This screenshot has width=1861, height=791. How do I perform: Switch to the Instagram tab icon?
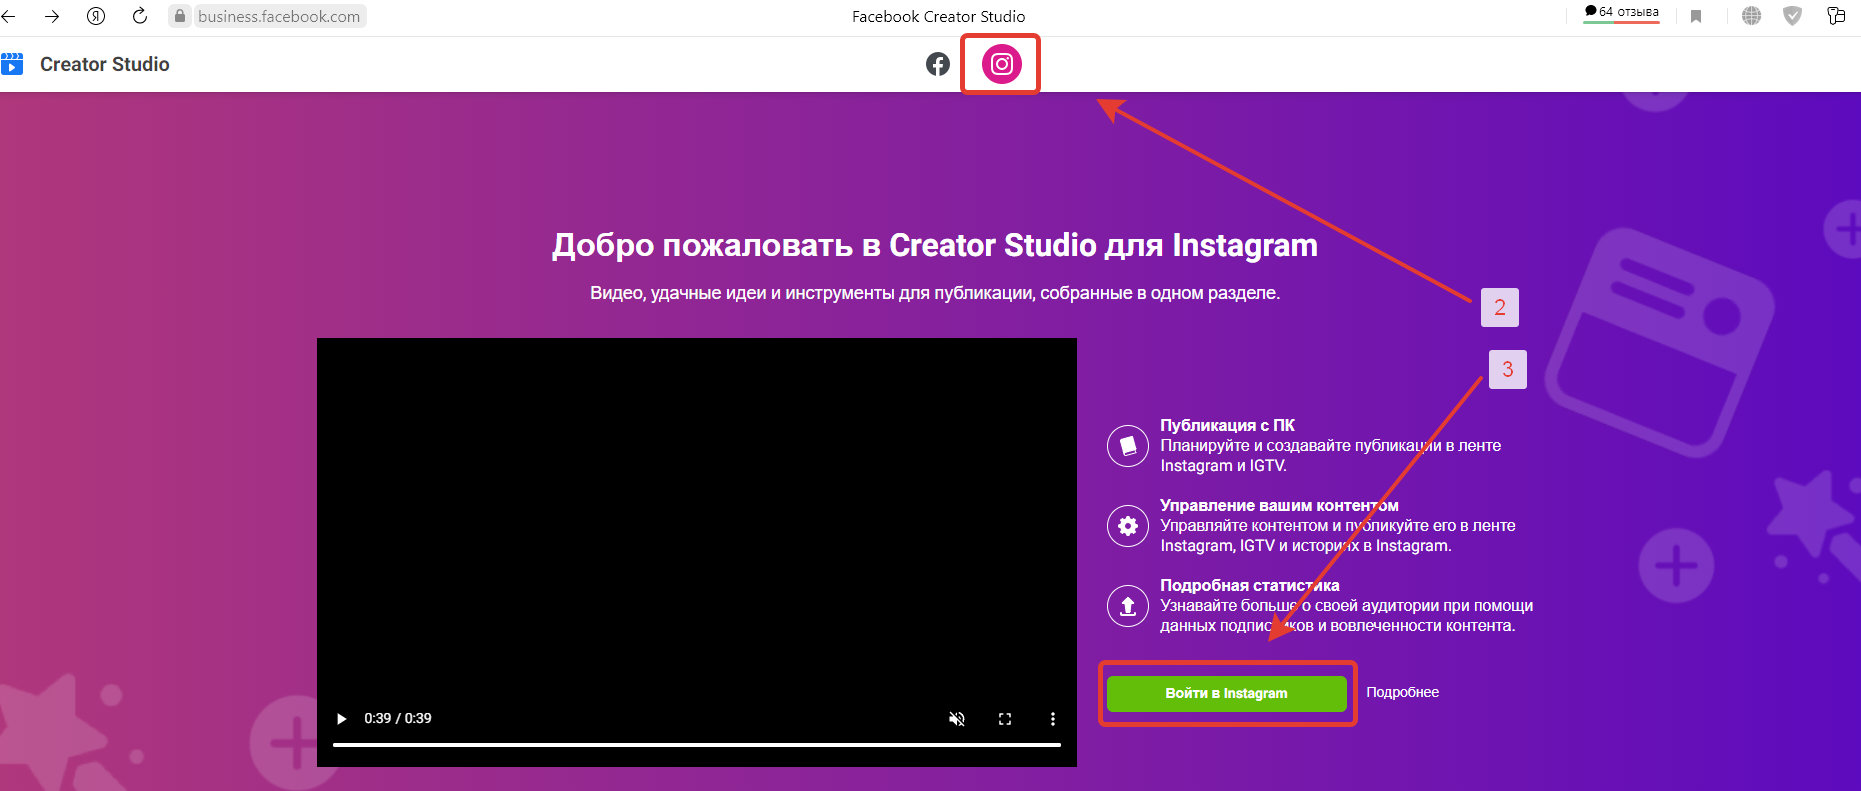point(1001,64)
